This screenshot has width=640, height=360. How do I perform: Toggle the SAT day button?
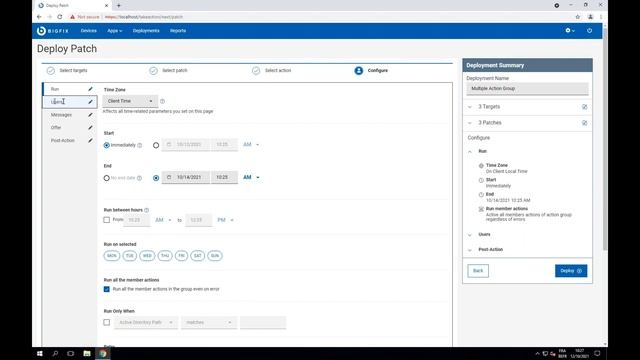(198, 256)
